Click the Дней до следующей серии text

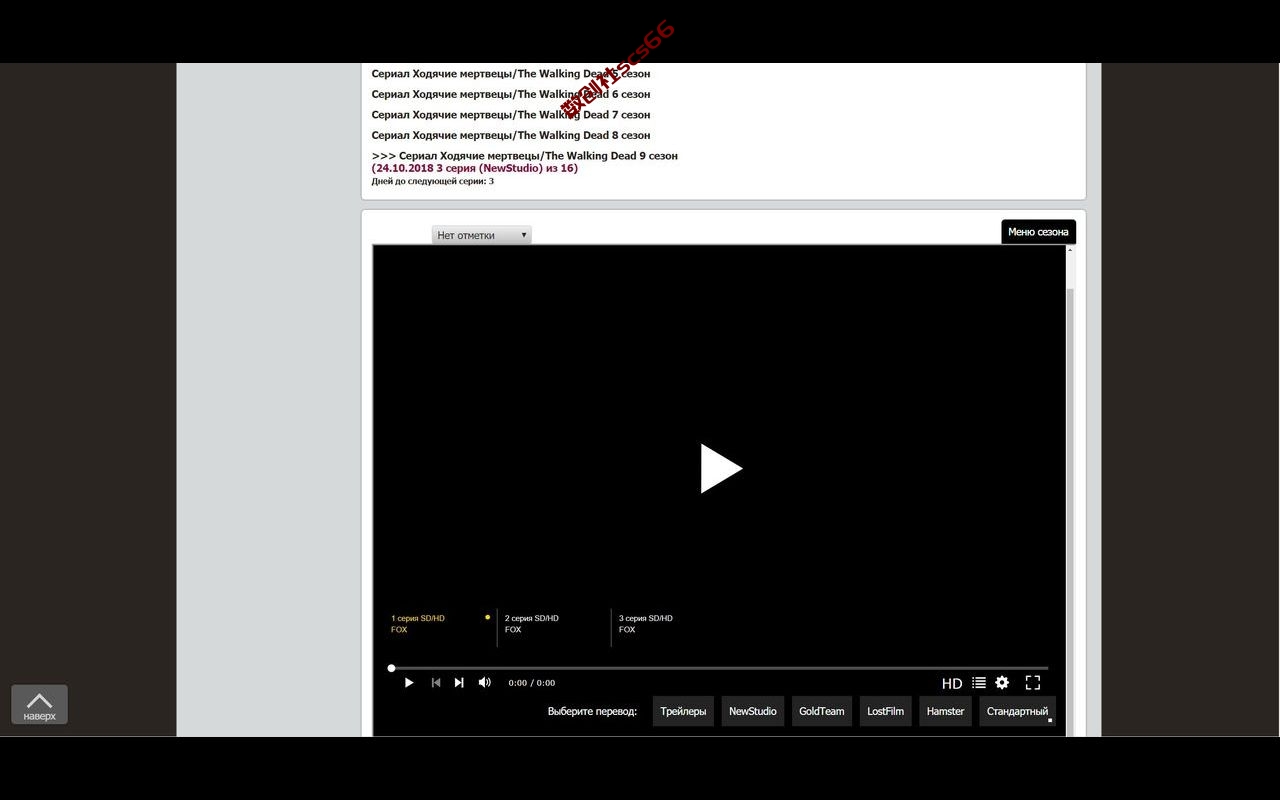point(433,181)
